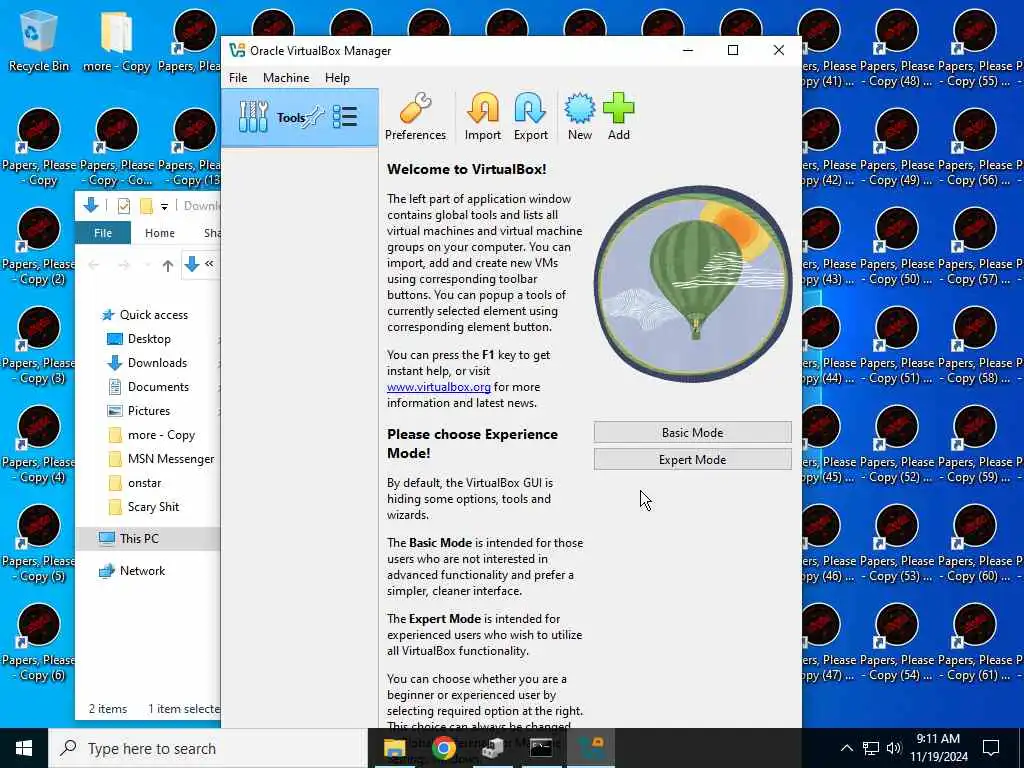Open Google Chrome from the taskbar

(444, 748)
